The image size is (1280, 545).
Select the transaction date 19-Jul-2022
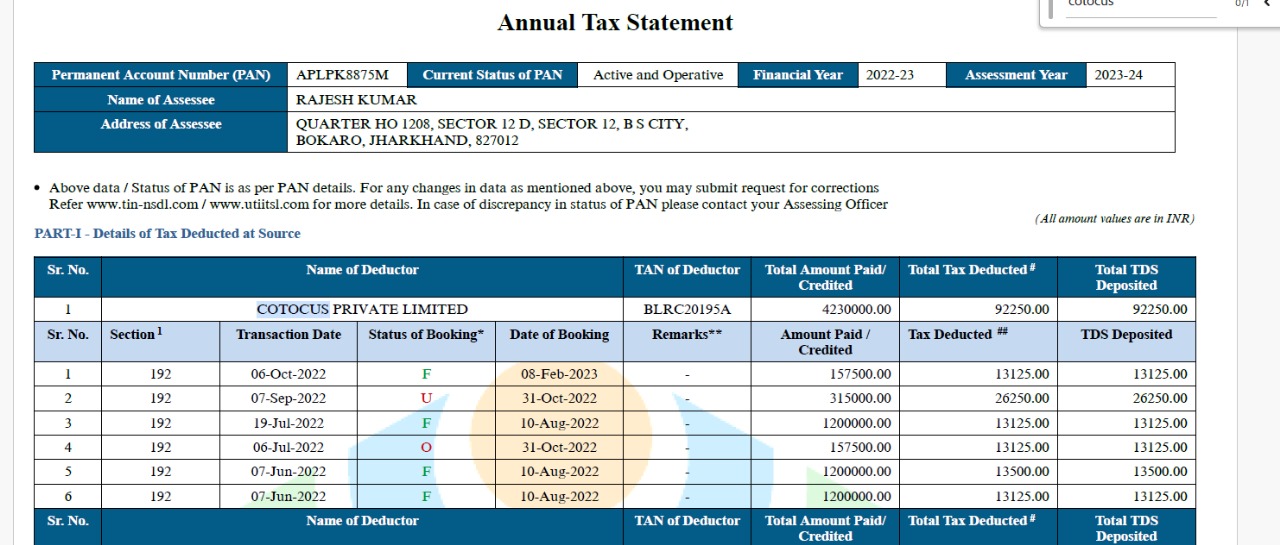pyautogui.click(x=288, y=423)
